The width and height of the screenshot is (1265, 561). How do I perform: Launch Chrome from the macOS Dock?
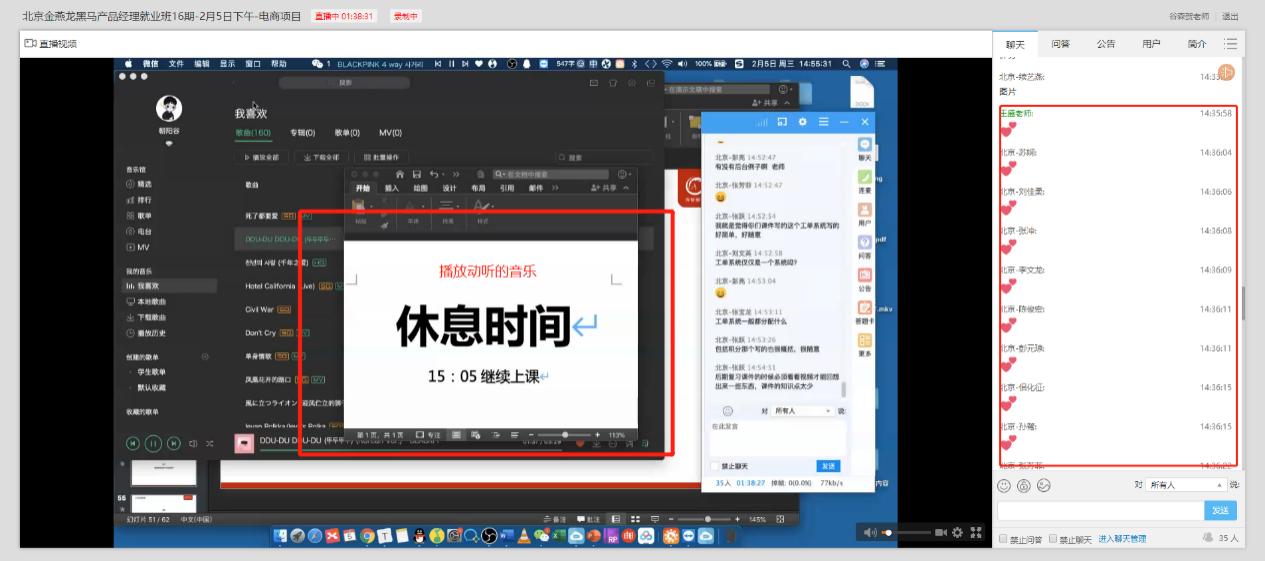tap(367, 536)
